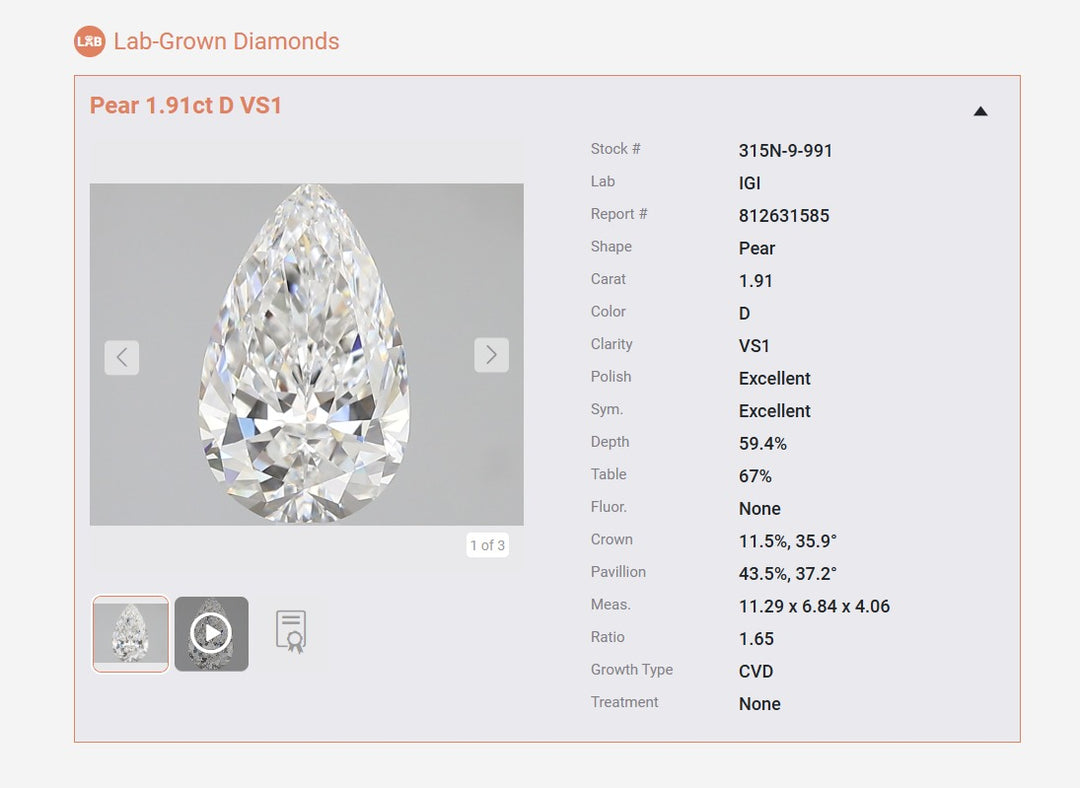Click the Fluor. value None
The width and height of the screenshot is (1080, 788).
(x=760, y=508)
